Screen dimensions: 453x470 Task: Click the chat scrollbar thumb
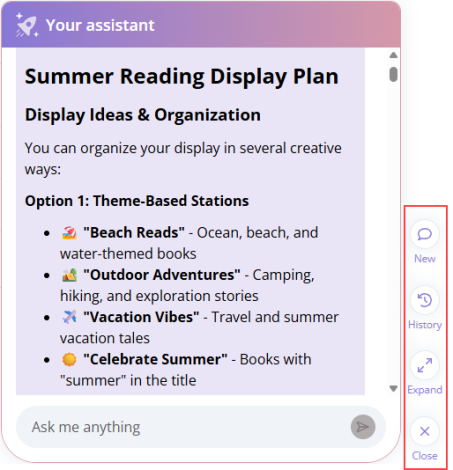pos(393,74)
